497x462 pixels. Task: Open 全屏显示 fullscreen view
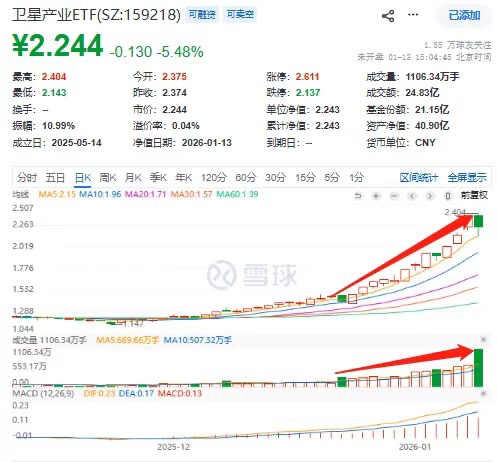tap(467, 178)
